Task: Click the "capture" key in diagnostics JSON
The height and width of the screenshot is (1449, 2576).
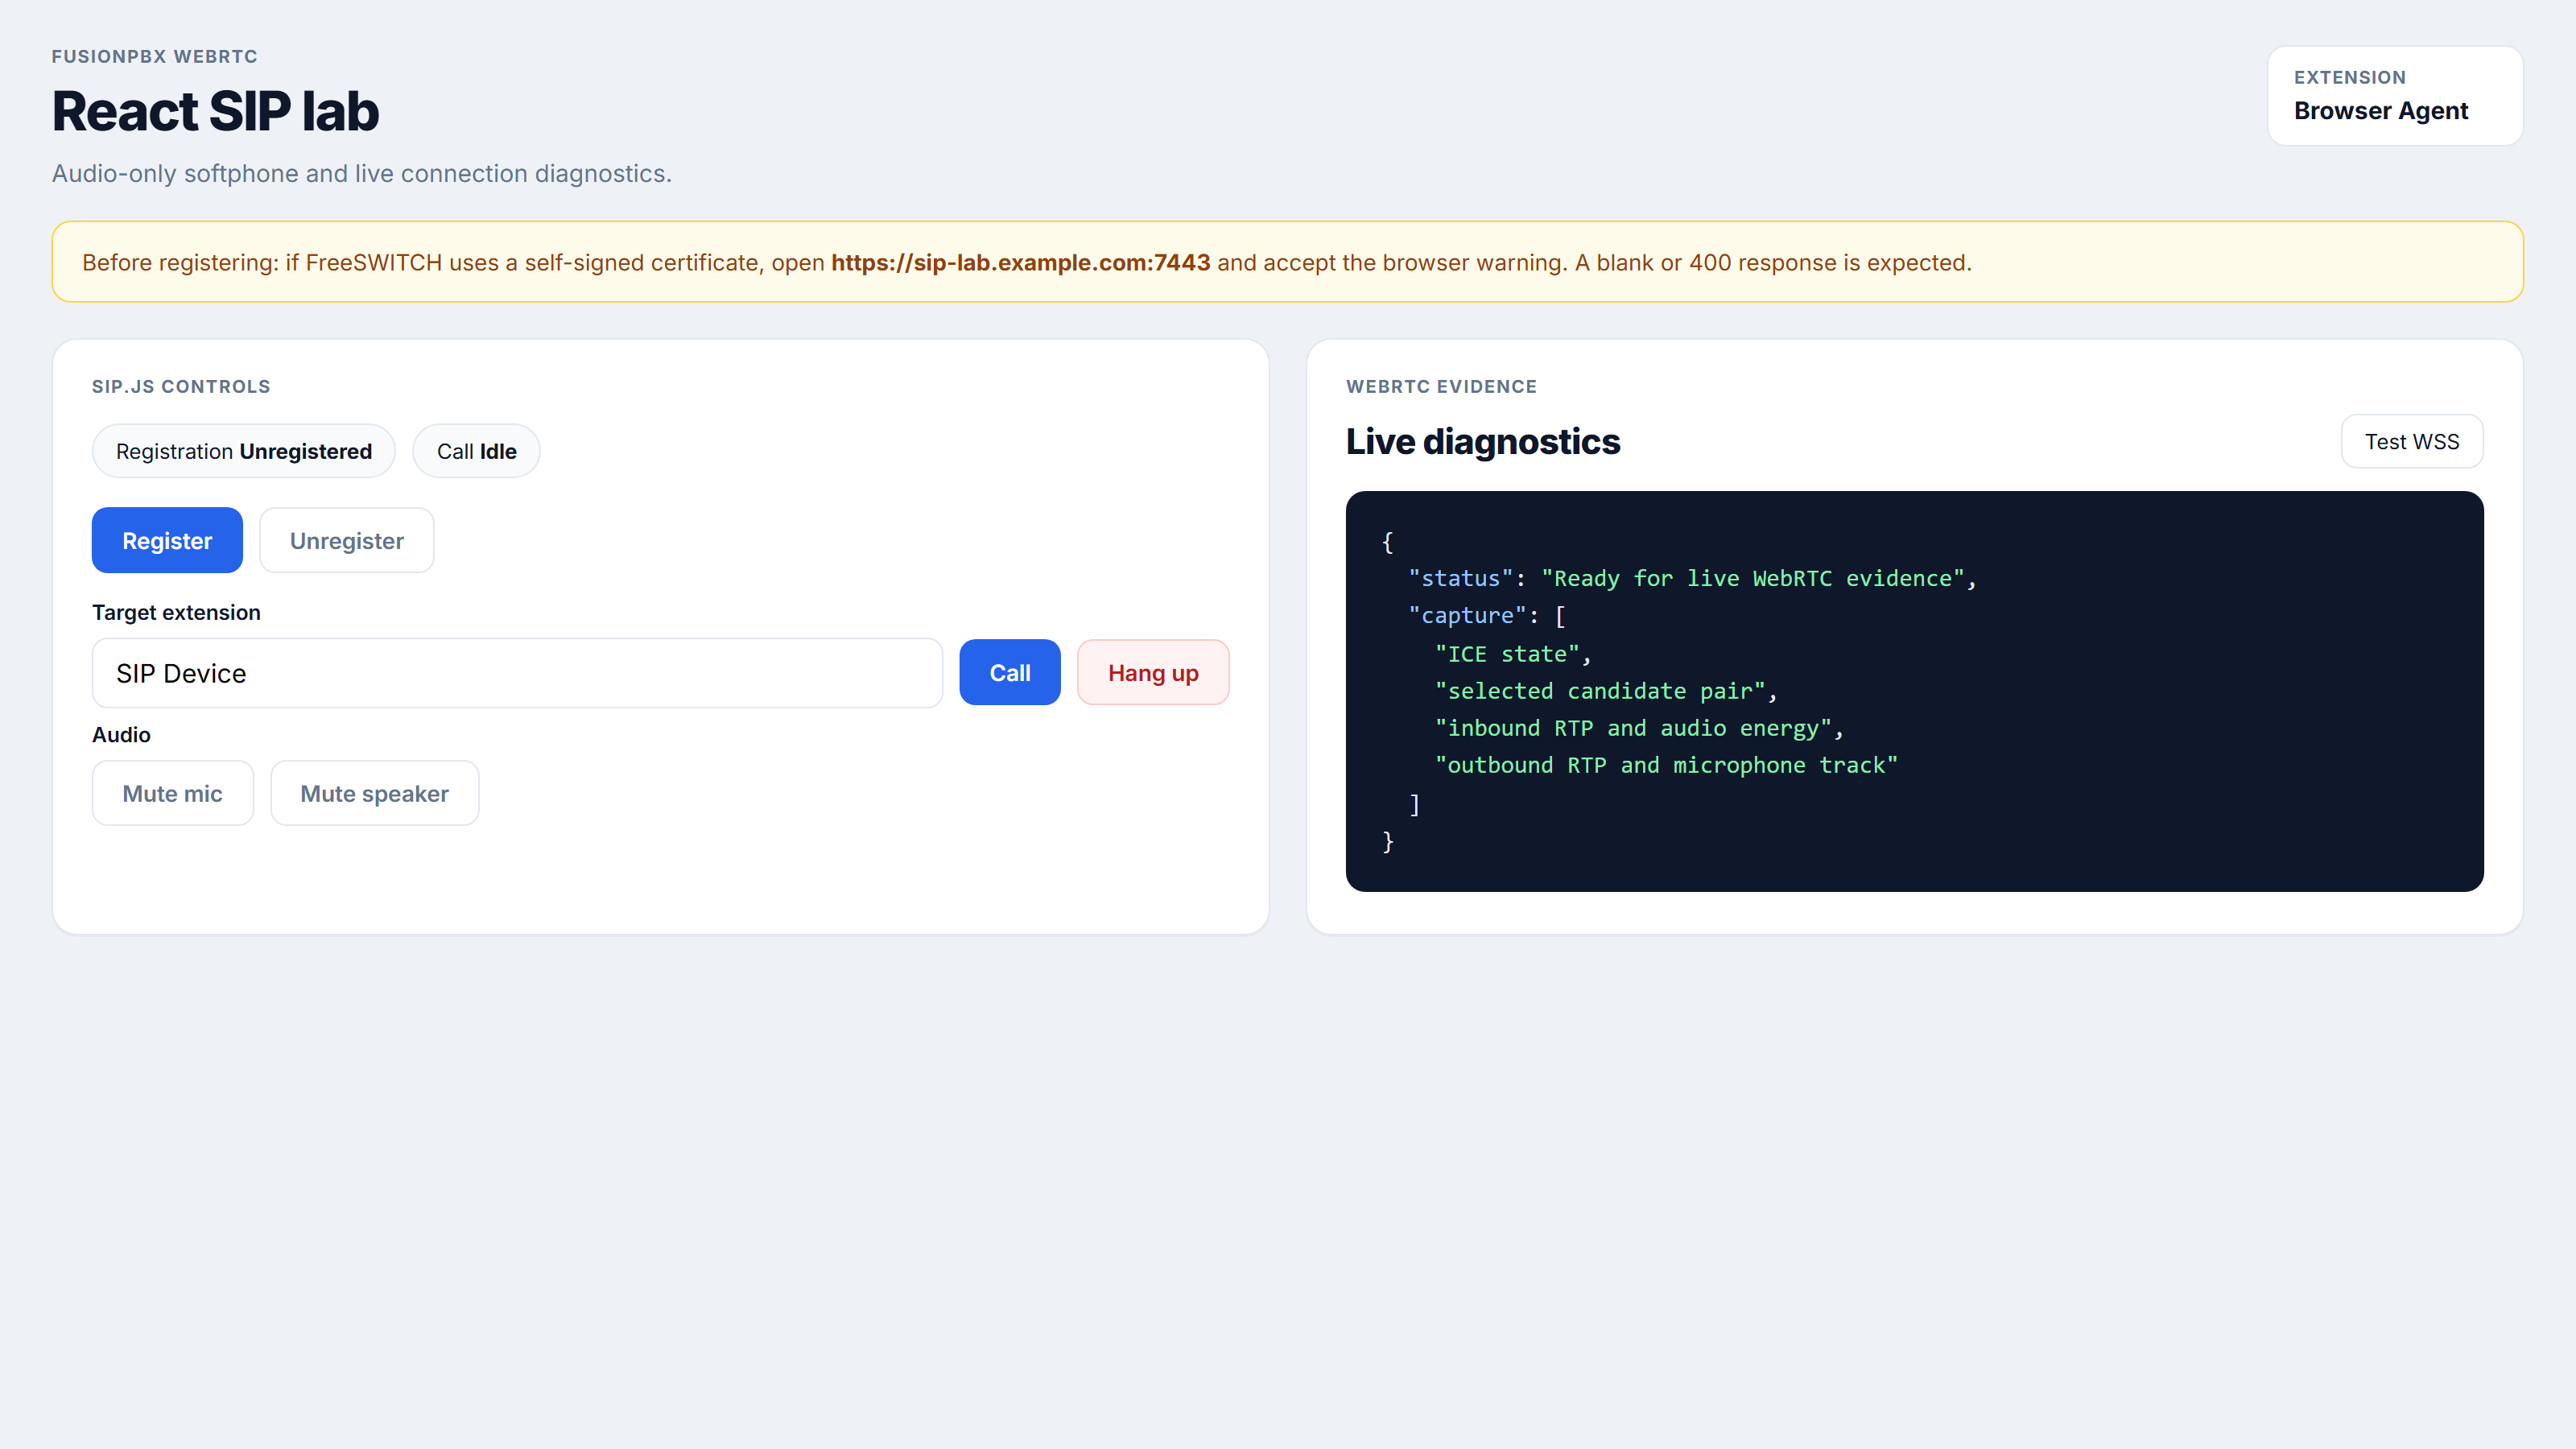Action: click(x=1467, y=616)
